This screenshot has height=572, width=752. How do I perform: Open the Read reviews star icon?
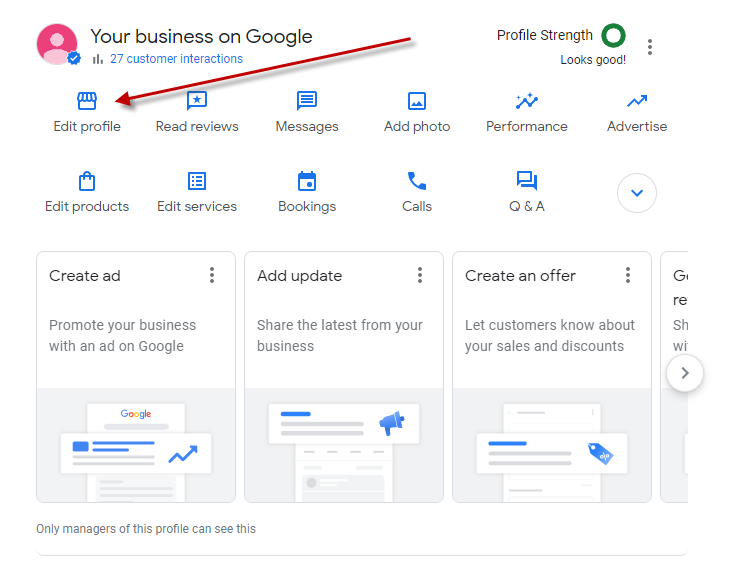197,101
